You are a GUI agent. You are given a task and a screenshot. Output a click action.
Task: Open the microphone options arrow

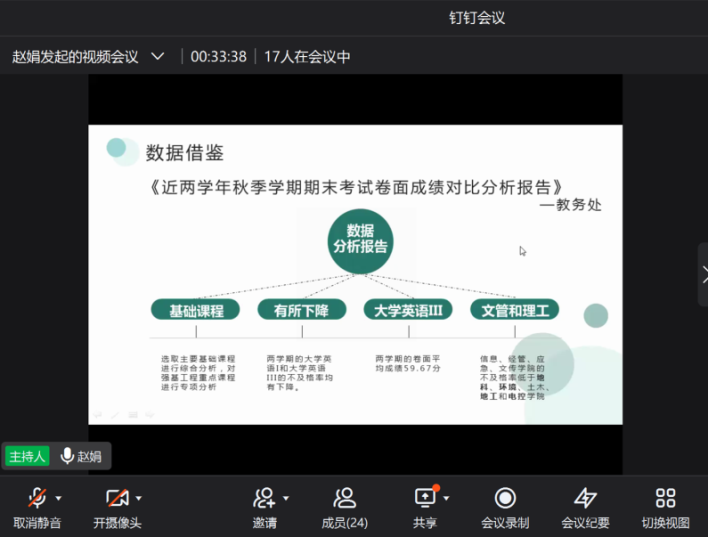(59, 498)
